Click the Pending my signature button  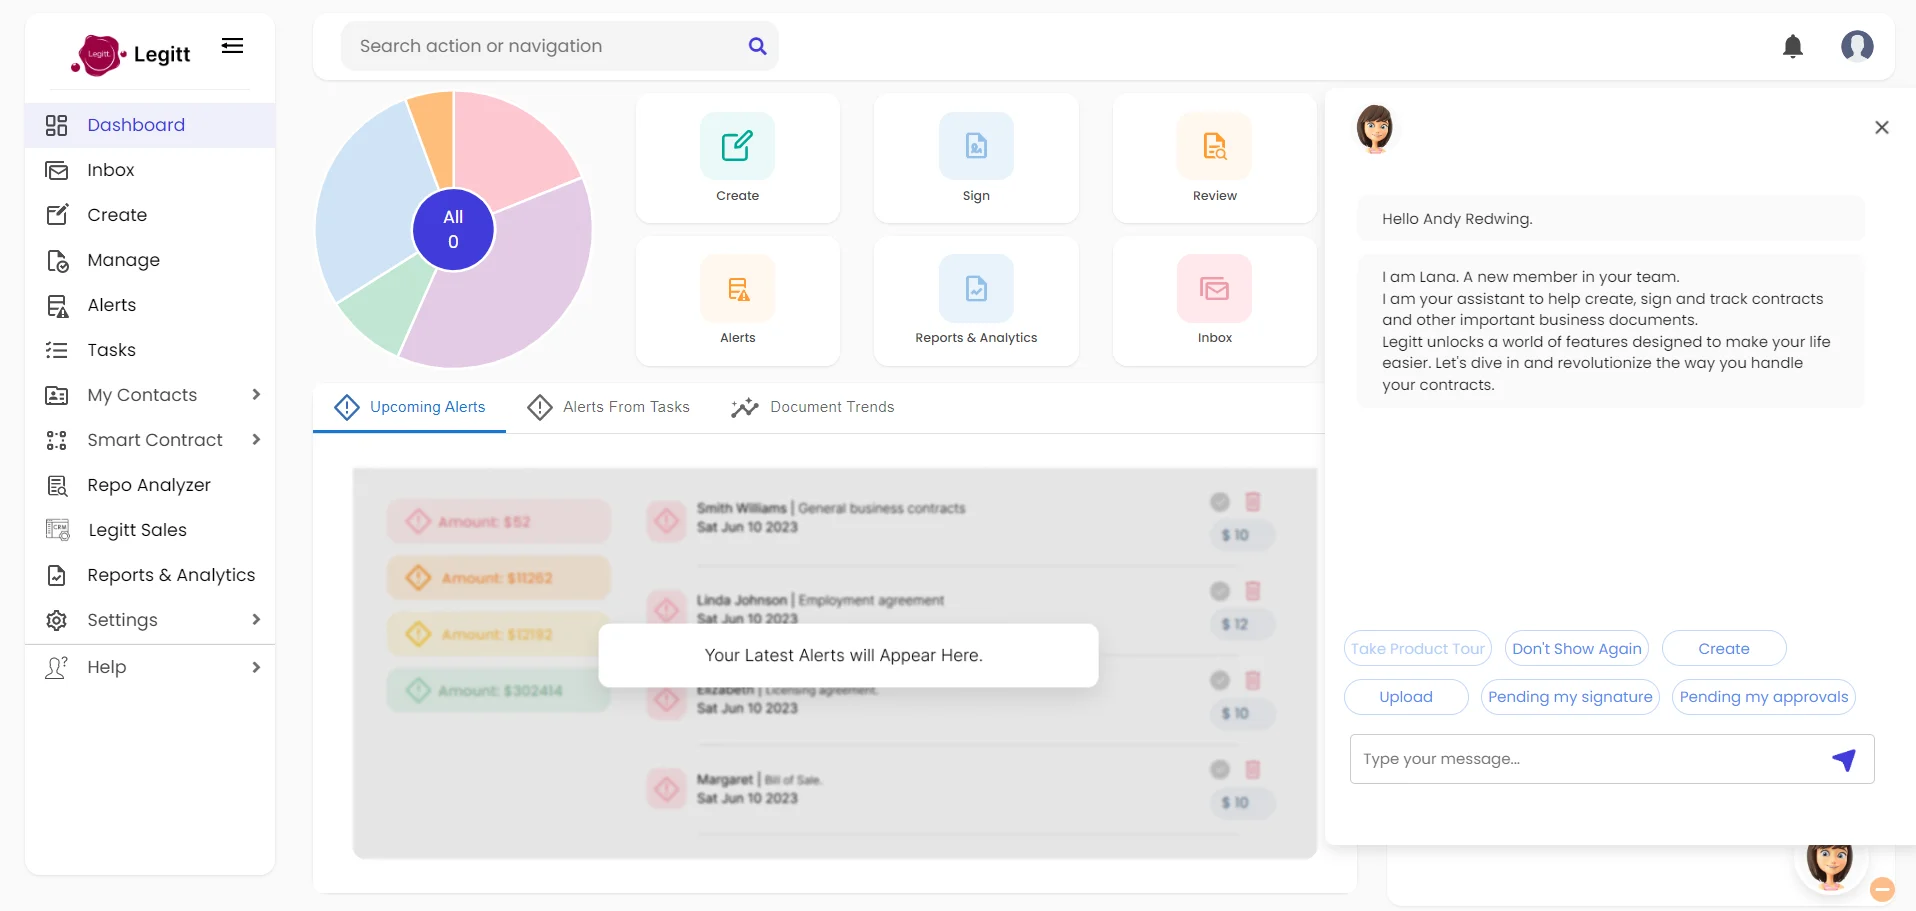[x=1569, y=697]
